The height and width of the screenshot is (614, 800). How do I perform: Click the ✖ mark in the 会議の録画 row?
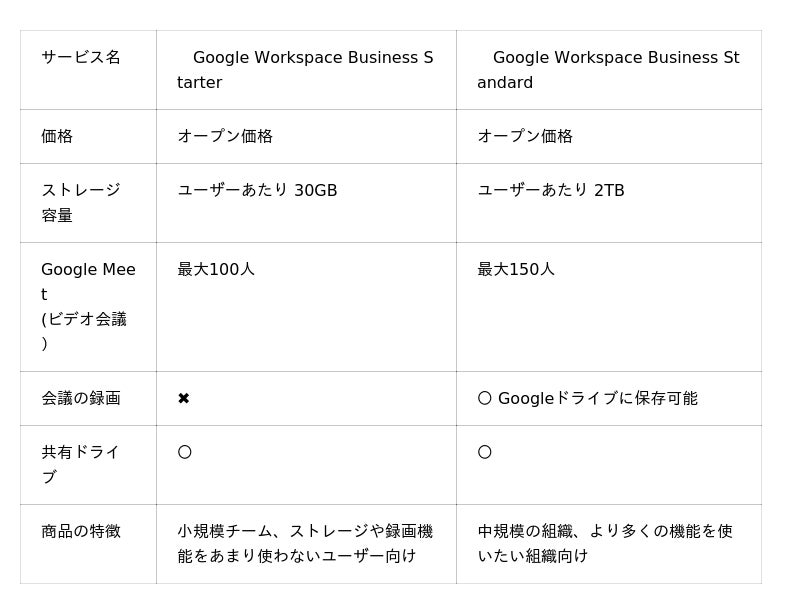coord(184,398)
